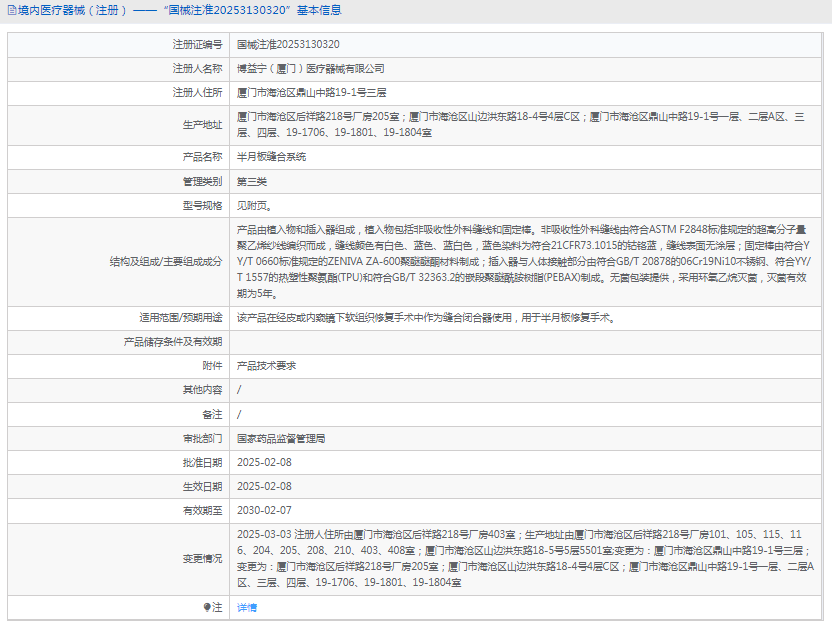Click registrant address 厦门市海沧区鼎山中路19-1号三层

coord(311,92)
